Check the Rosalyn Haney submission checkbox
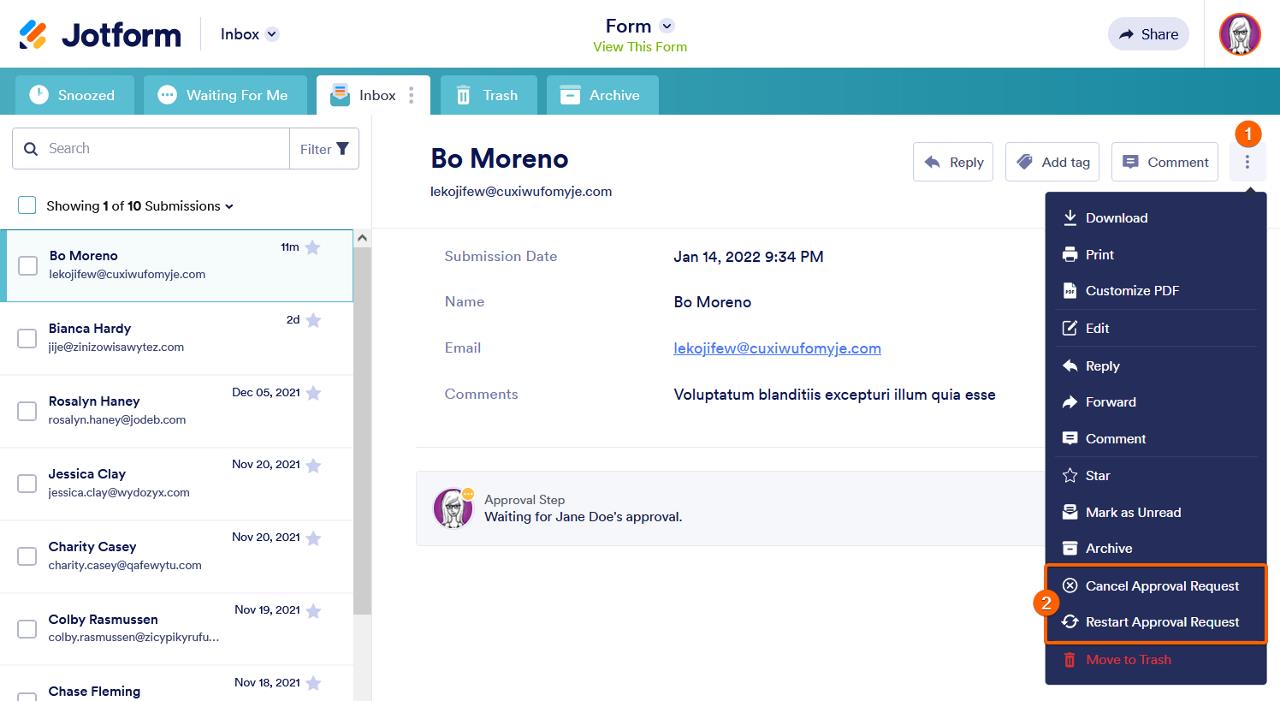The image size is (1280, 701). tap(28, 411)
